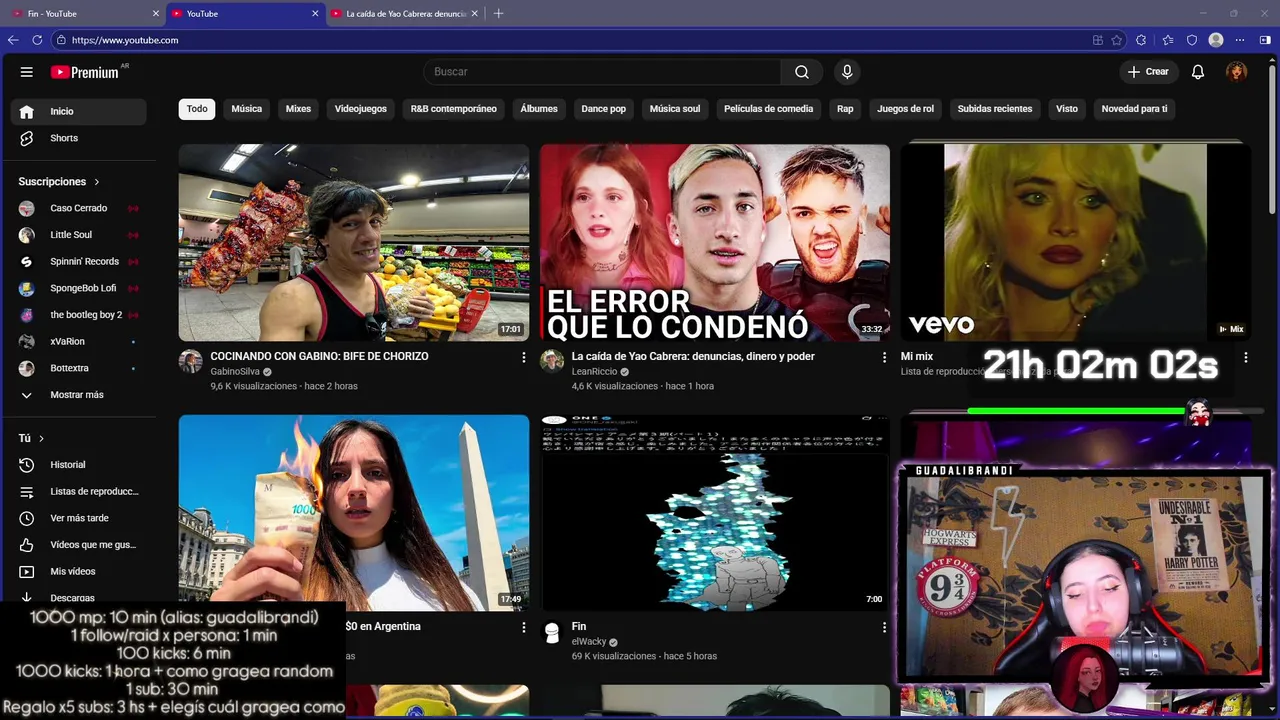Open the account avatar menu
Viewport: 1280px width, 720px height.
tap(1237, 72)
